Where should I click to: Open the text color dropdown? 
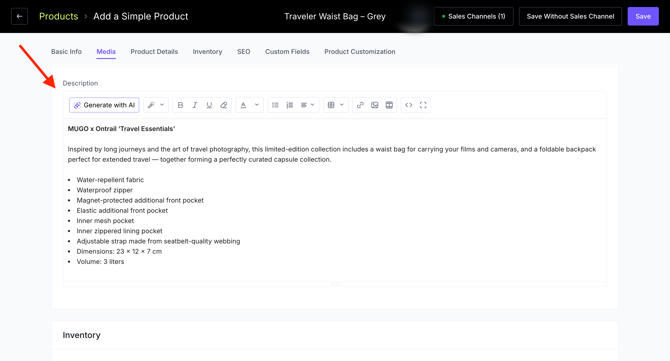(256, 105)
